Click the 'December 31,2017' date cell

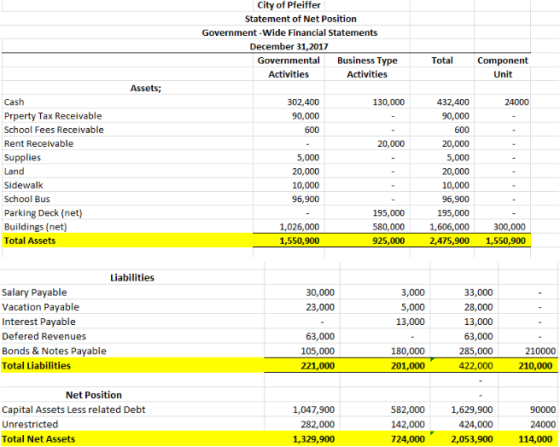pyautogui.click(x=289, y=47)
